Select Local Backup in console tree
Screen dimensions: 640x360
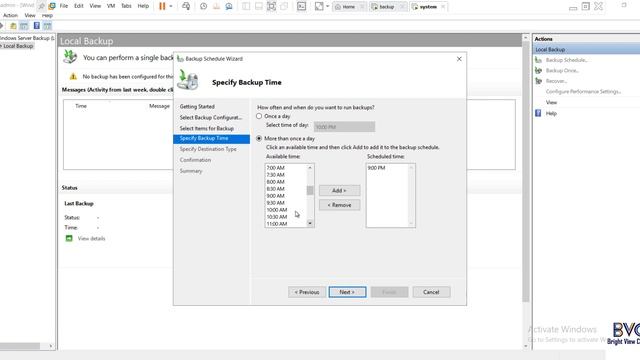(18, 46)
